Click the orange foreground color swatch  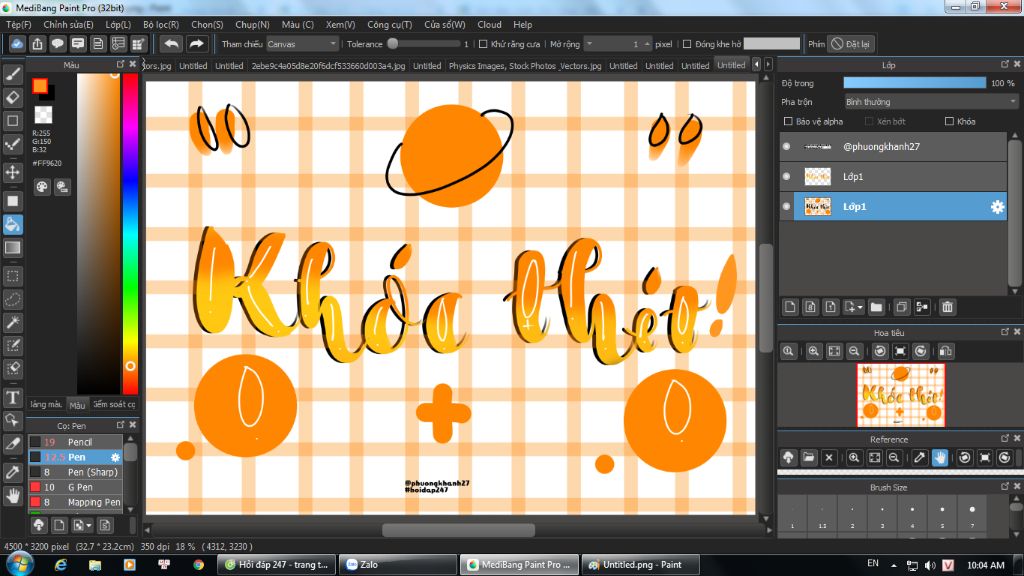click(x=40, y=86)
